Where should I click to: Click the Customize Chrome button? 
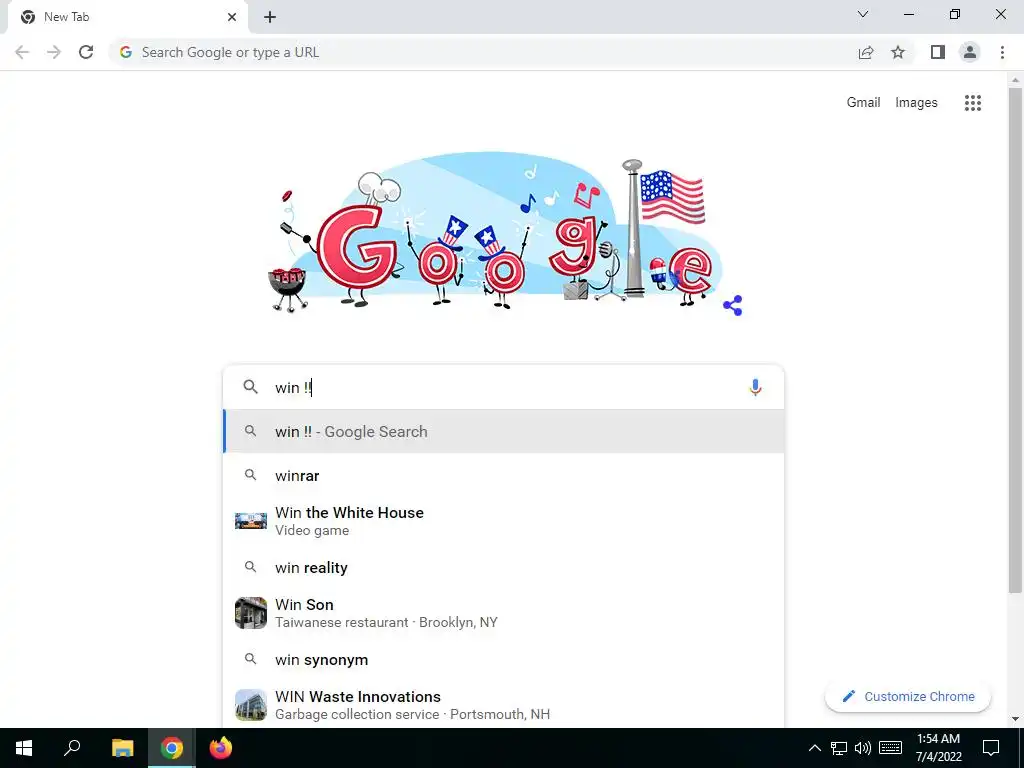click(x=908, y=696)
